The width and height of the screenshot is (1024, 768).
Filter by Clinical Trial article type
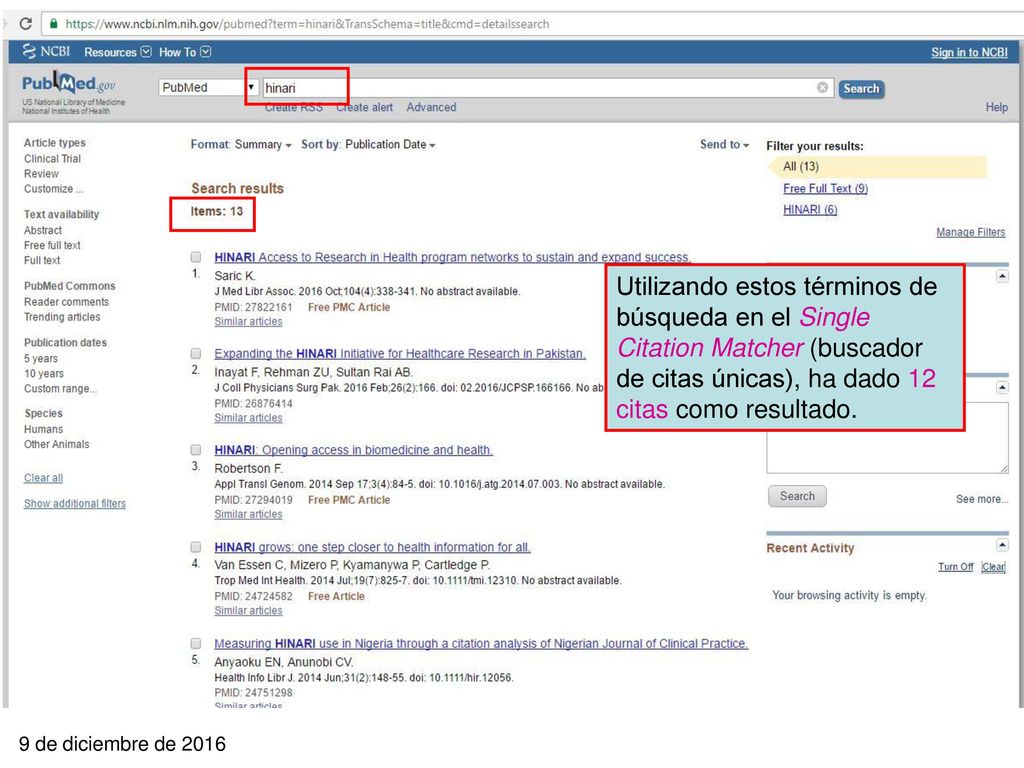[52, 159]
